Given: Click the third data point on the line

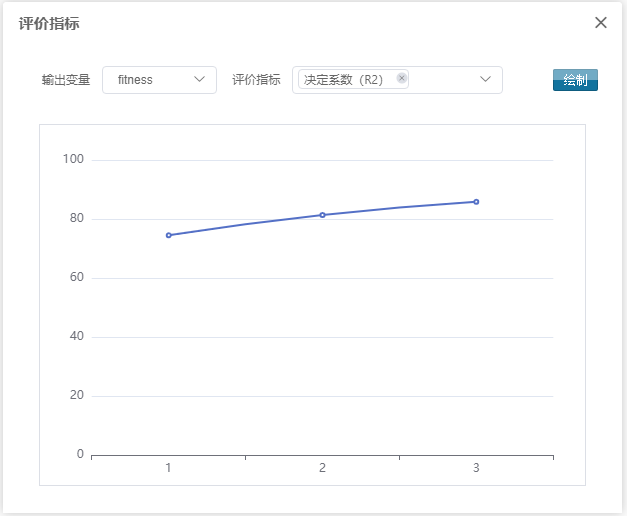Looking at the screenshot, I should coord(476,202).
